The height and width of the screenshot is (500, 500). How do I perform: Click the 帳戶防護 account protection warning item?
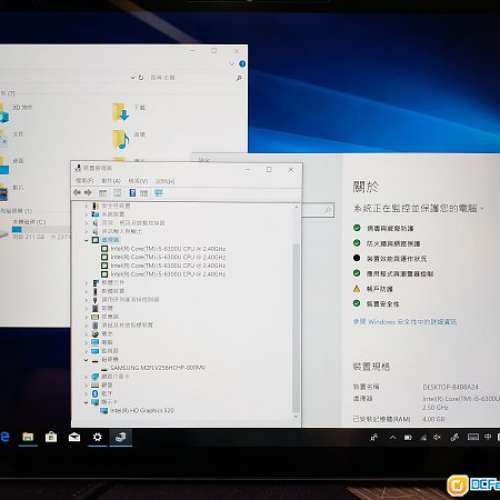[x=380, y=289]
